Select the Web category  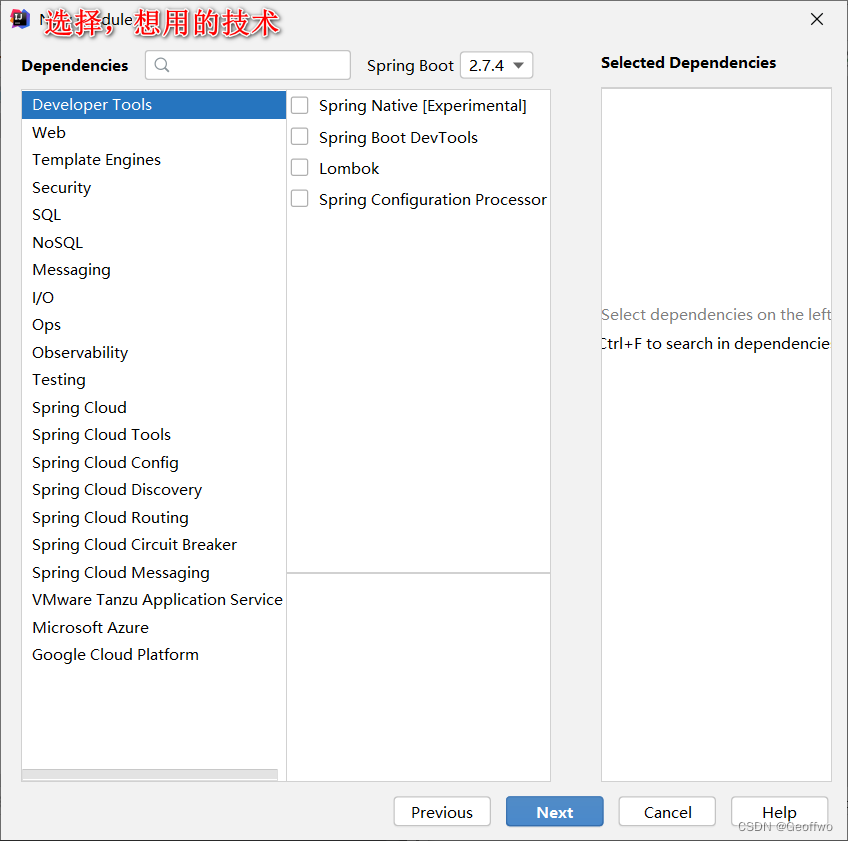(154, 133)
